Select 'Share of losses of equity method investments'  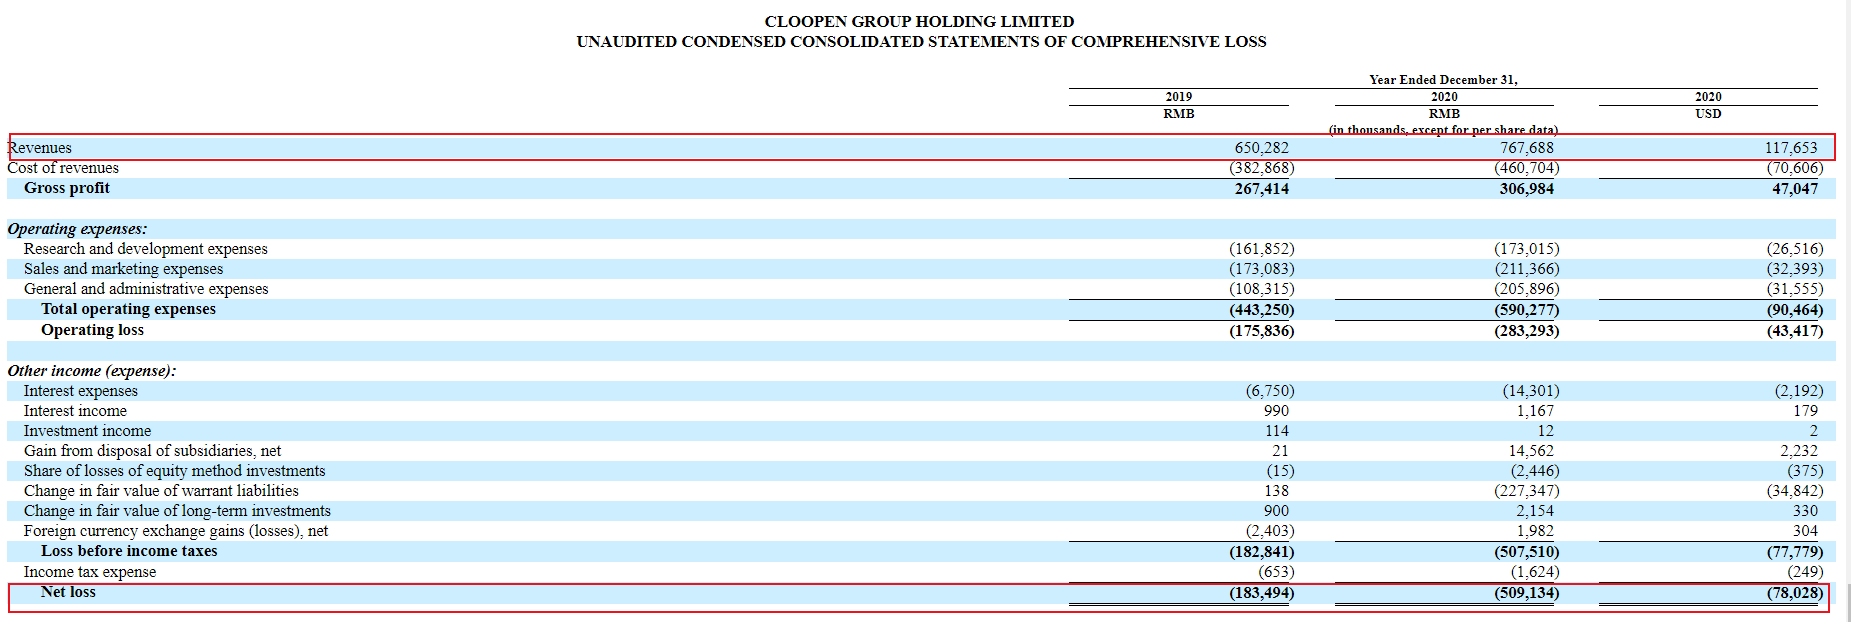click(174, 471)
